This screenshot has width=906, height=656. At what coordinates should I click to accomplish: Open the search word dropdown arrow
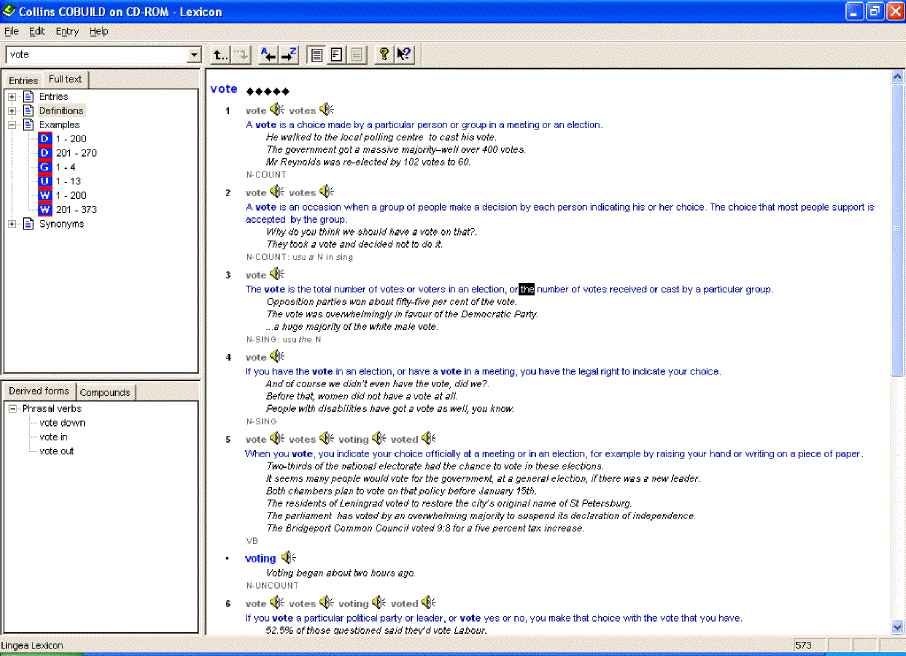(194, 55)
